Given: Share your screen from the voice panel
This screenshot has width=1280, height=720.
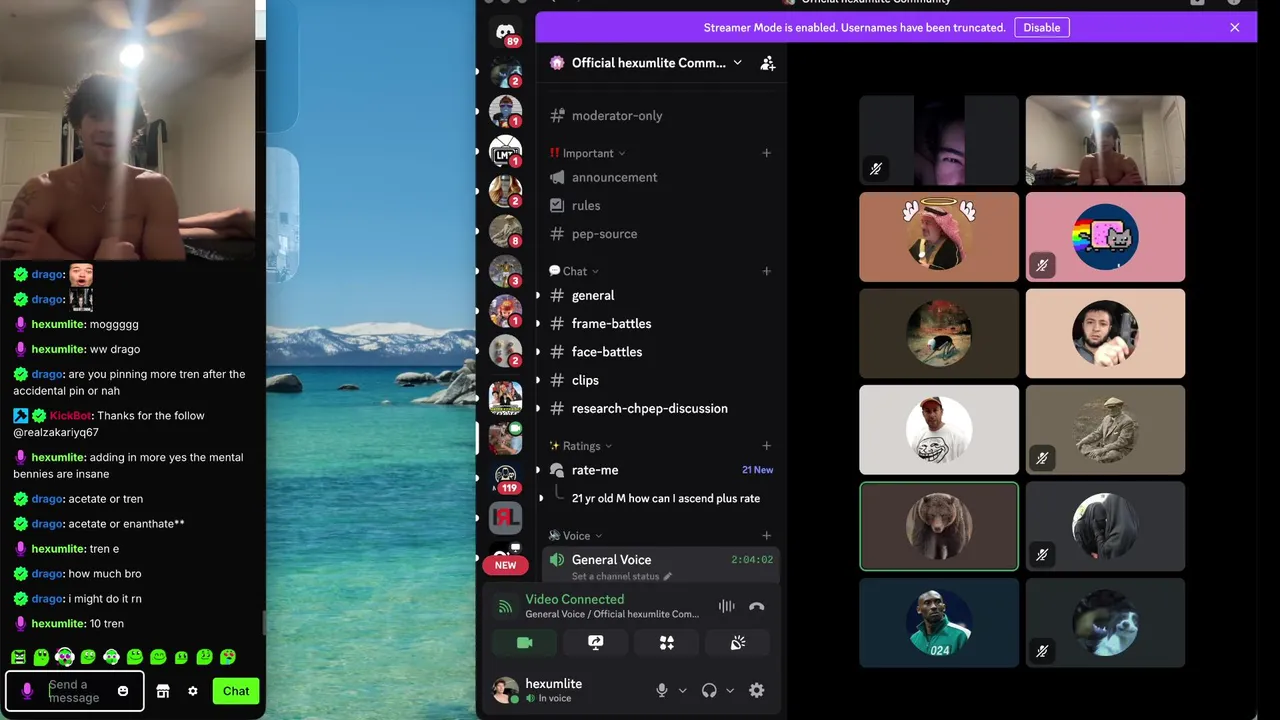Looking at the screenshot, I should point(596,643).
